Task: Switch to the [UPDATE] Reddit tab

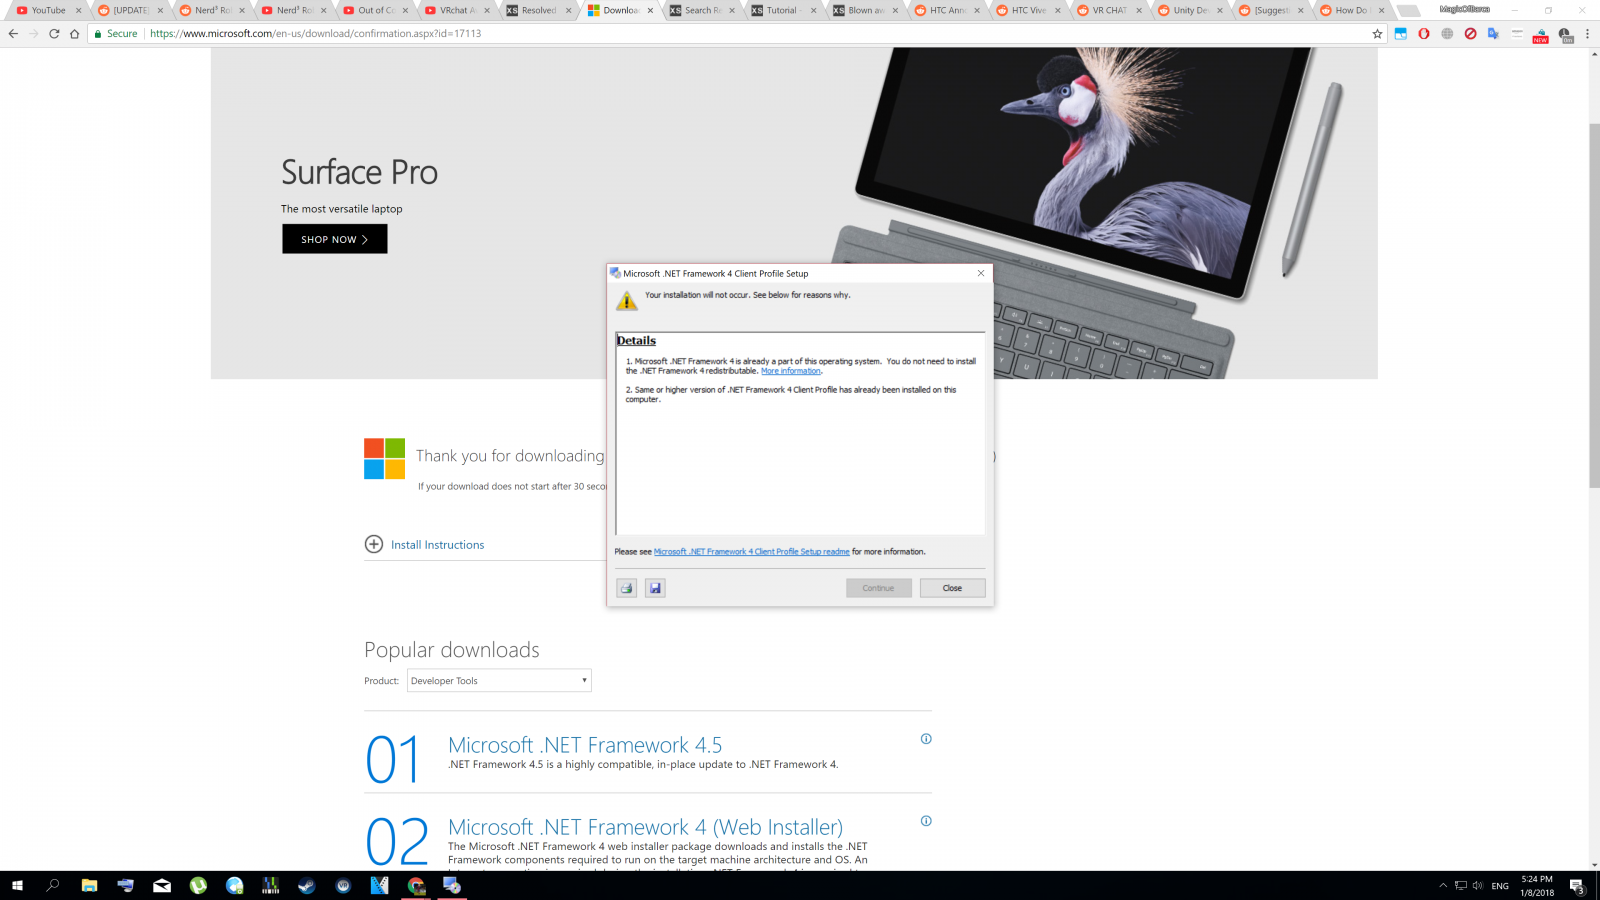Action: (x=129, y=10)
